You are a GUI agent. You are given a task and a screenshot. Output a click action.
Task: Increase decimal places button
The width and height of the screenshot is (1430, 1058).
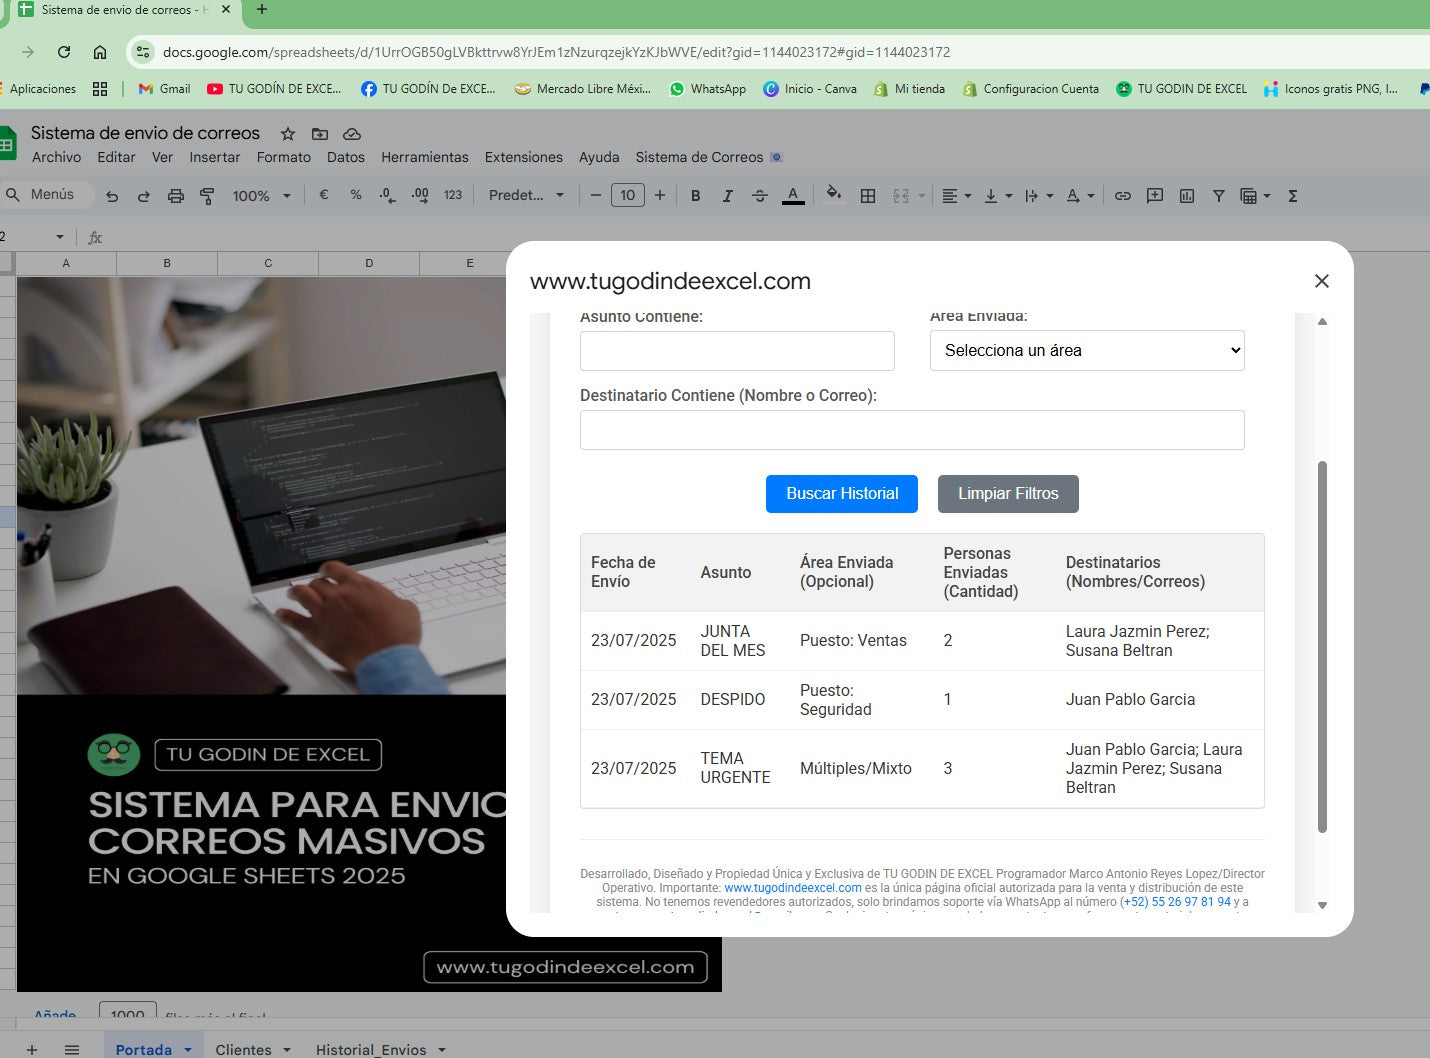[420, 195]
